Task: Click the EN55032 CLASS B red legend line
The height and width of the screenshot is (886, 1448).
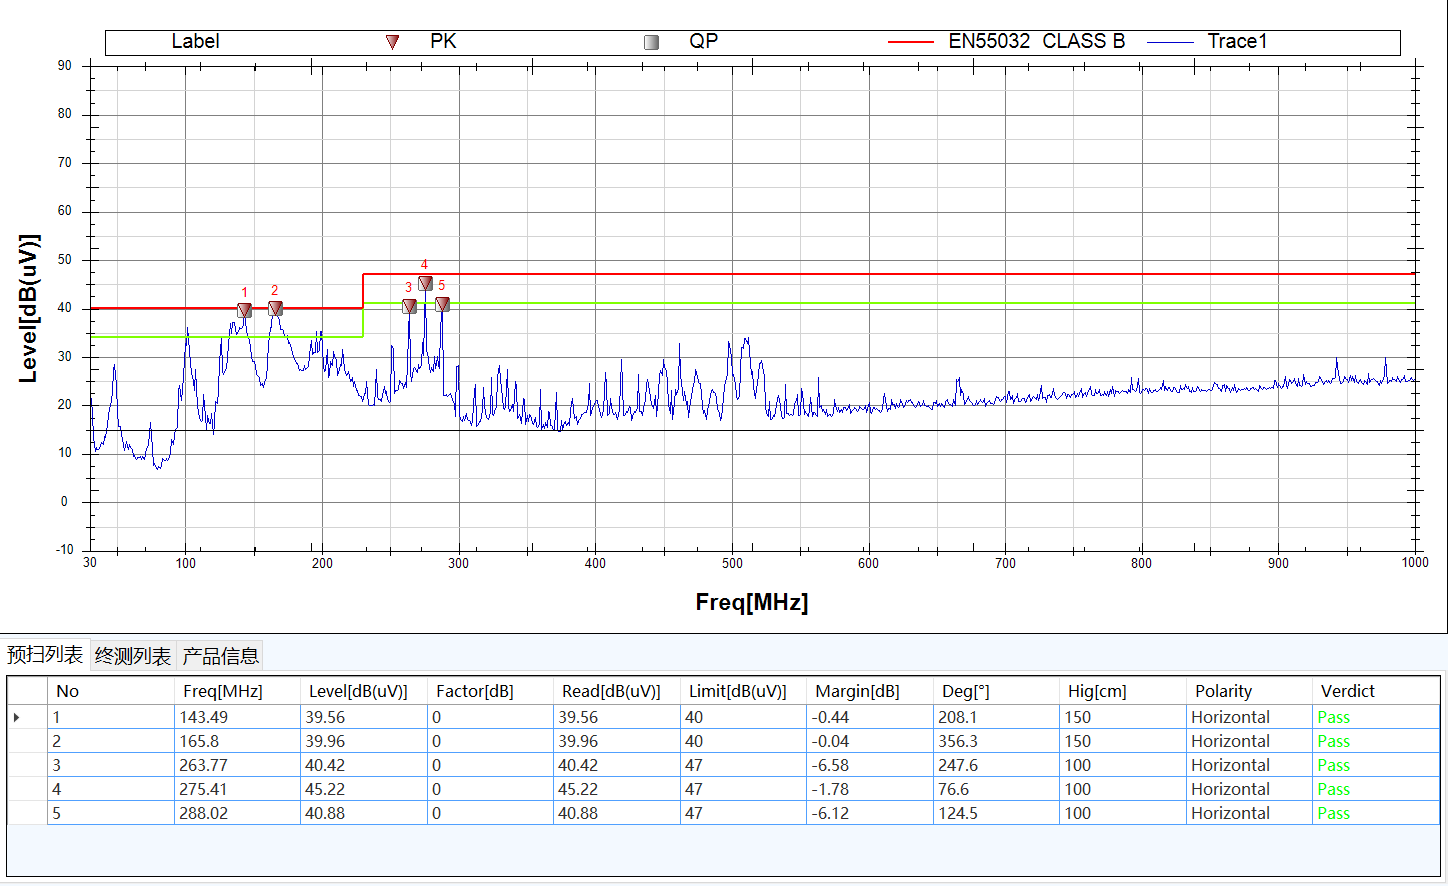Action: 911,42
